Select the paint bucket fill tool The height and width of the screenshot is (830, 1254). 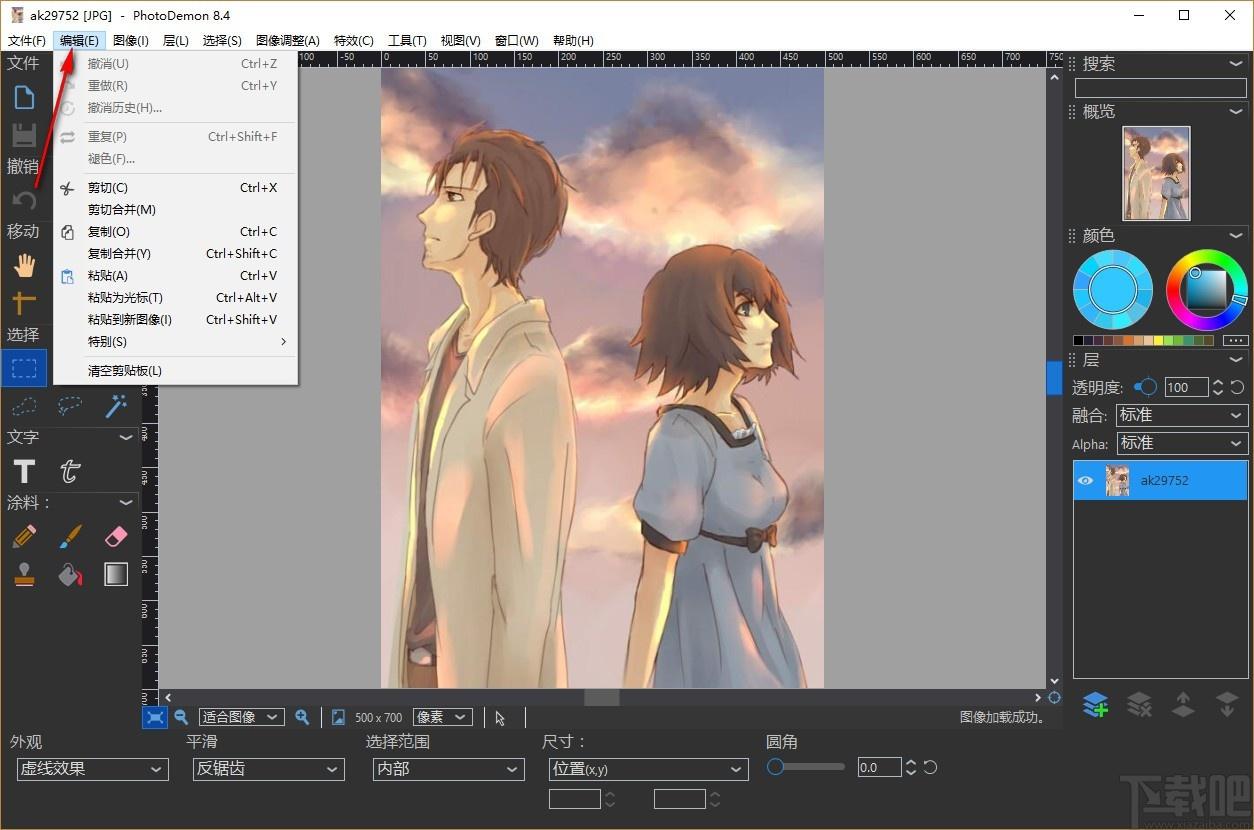point(70,574)
